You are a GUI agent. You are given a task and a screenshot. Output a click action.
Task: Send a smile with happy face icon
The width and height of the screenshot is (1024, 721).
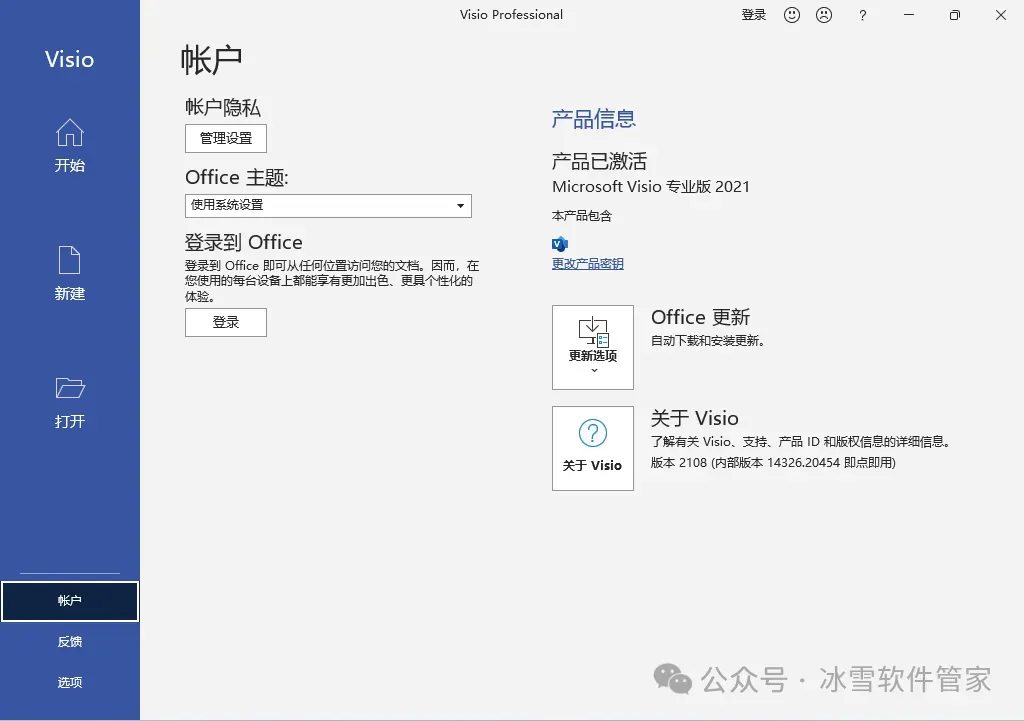[x=792, y=15]
